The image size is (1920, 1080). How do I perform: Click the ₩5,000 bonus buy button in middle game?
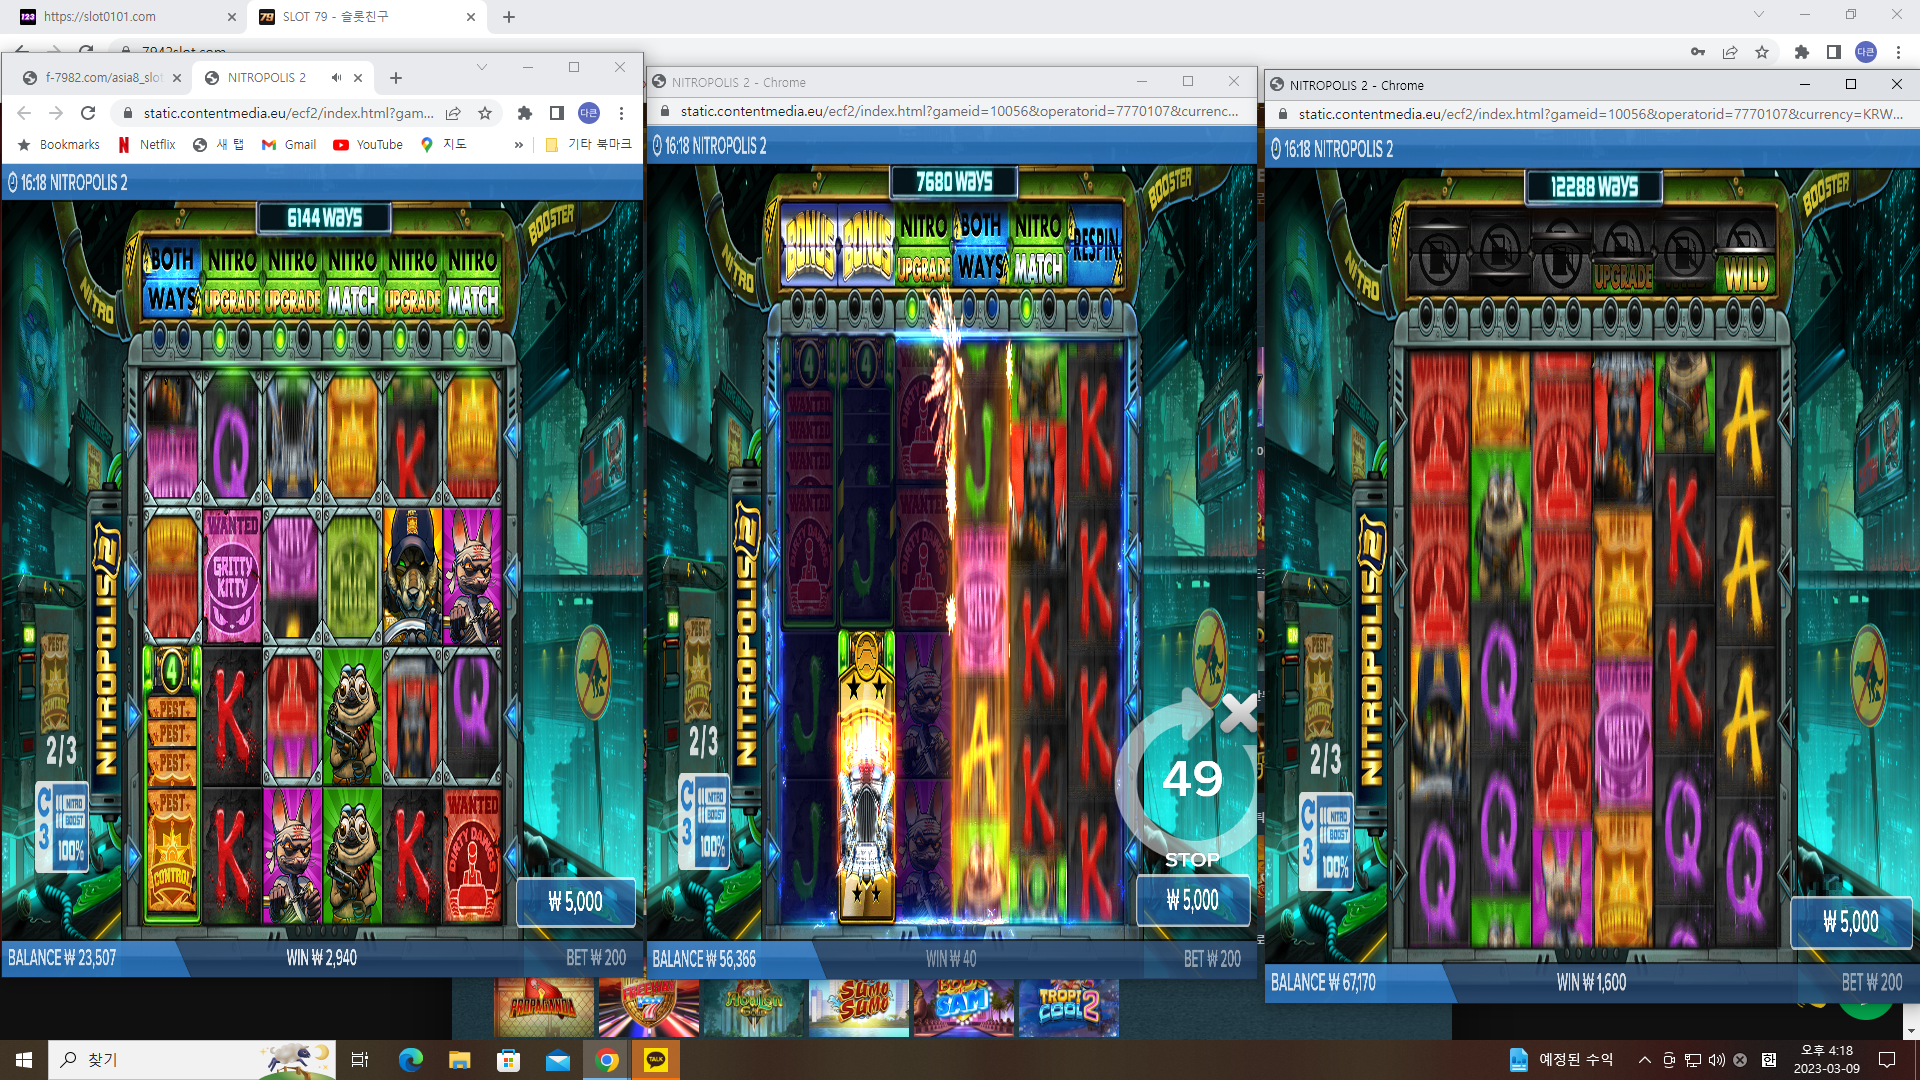pos(1193,900)
